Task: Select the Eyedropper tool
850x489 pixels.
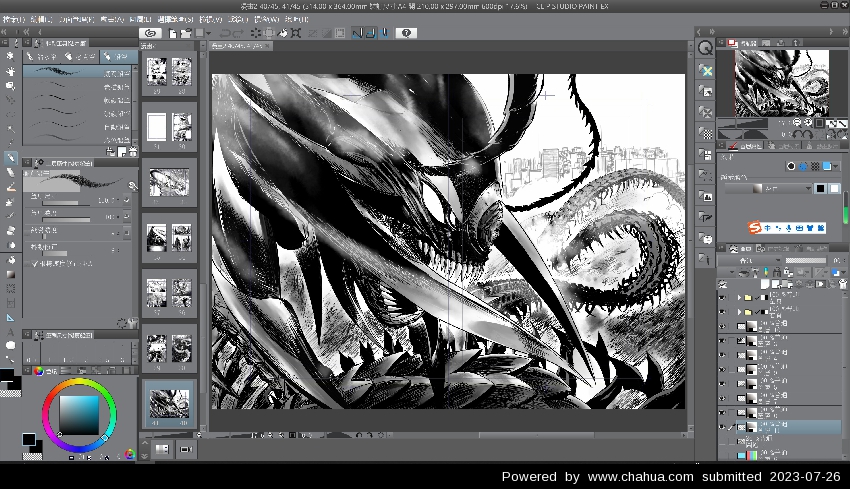Action: tap(10, 143)
